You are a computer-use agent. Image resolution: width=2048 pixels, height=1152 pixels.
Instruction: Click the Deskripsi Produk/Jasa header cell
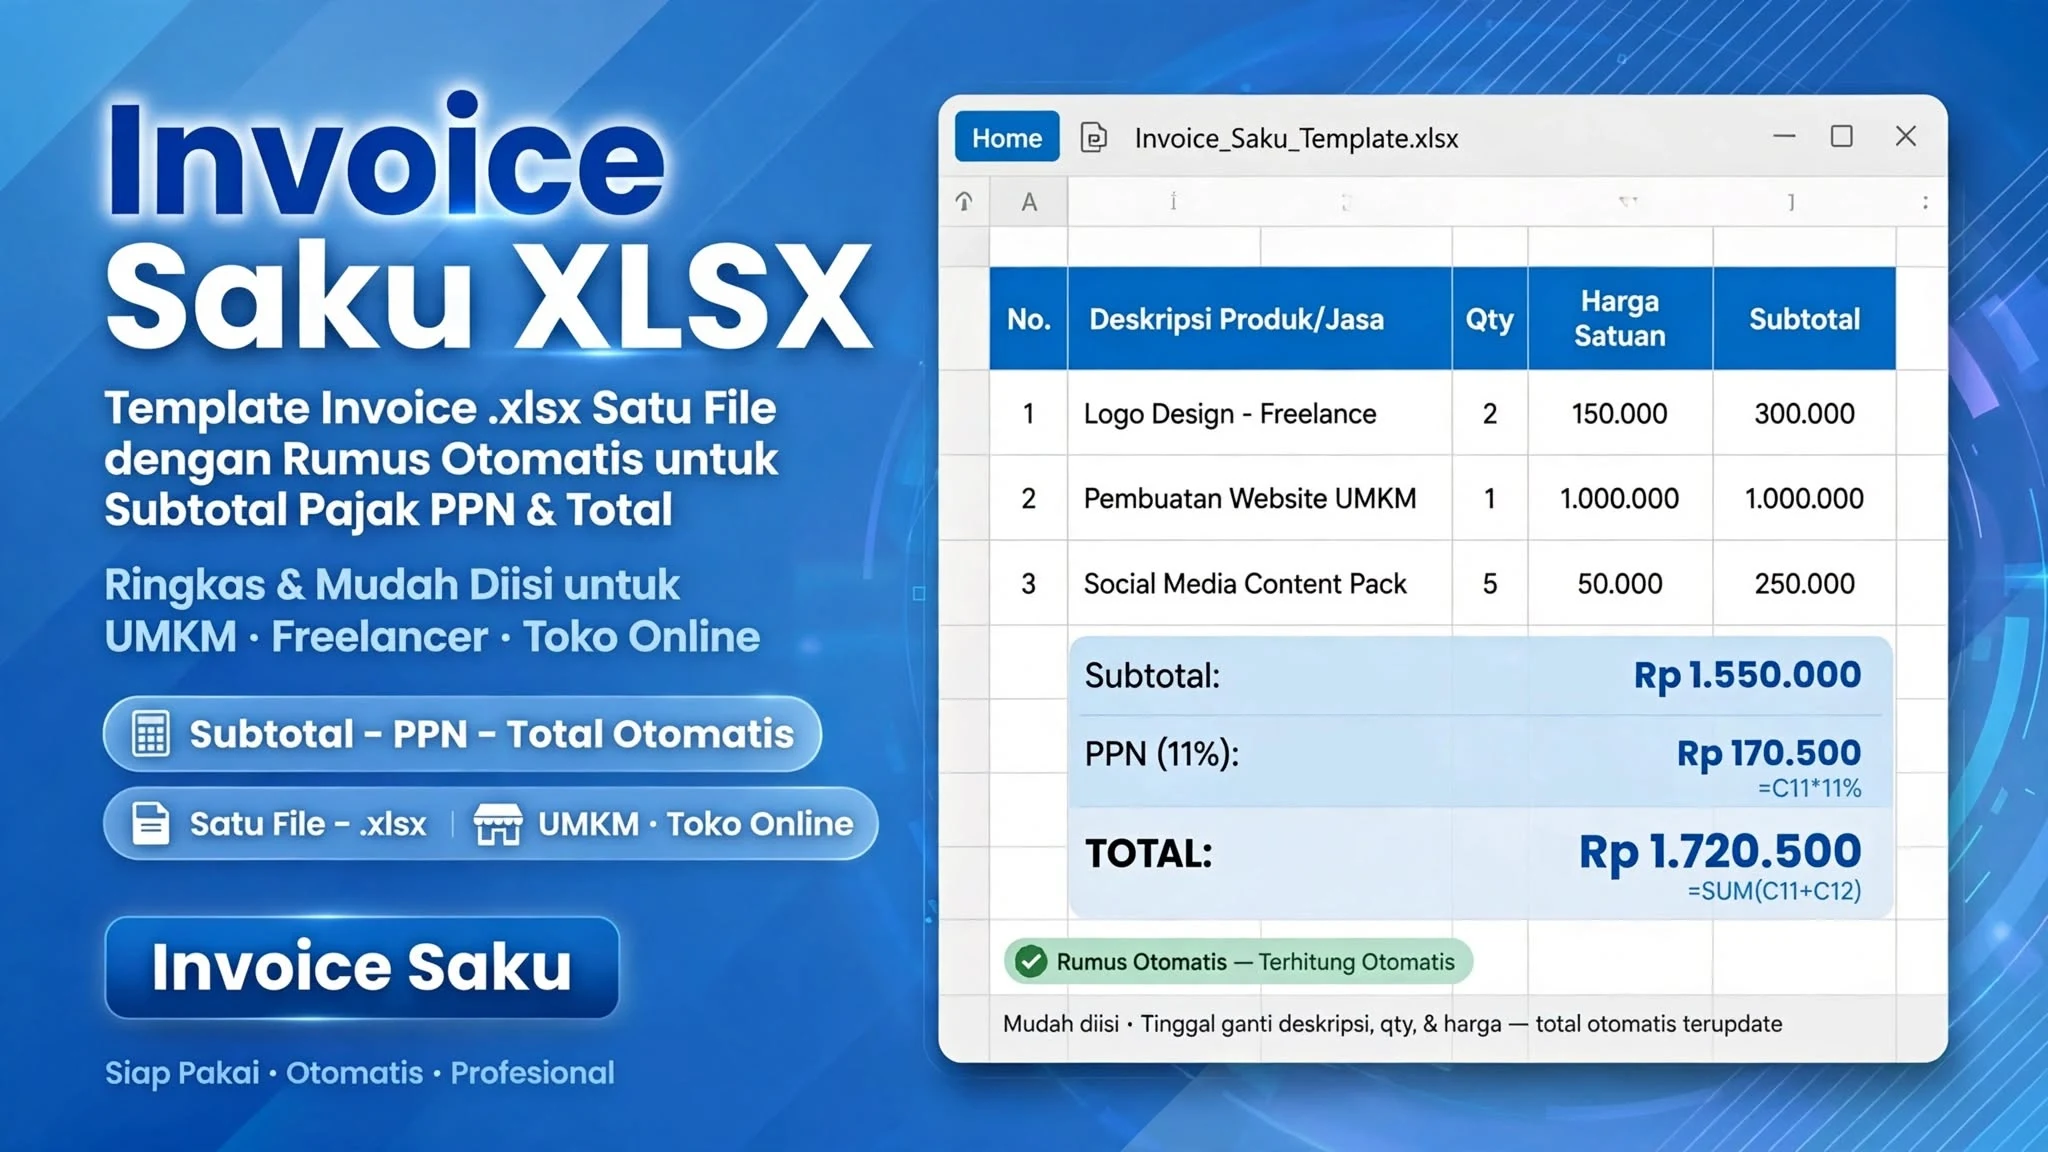[x=1259, y=319]
